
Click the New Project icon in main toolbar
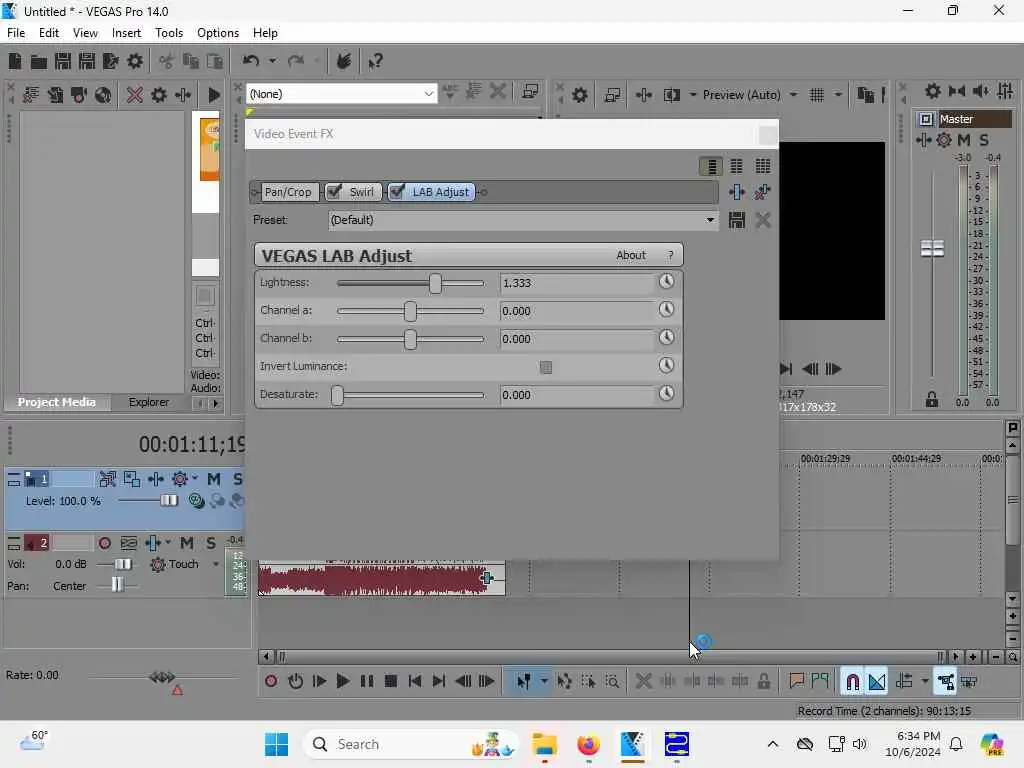[x=15, y=61]
